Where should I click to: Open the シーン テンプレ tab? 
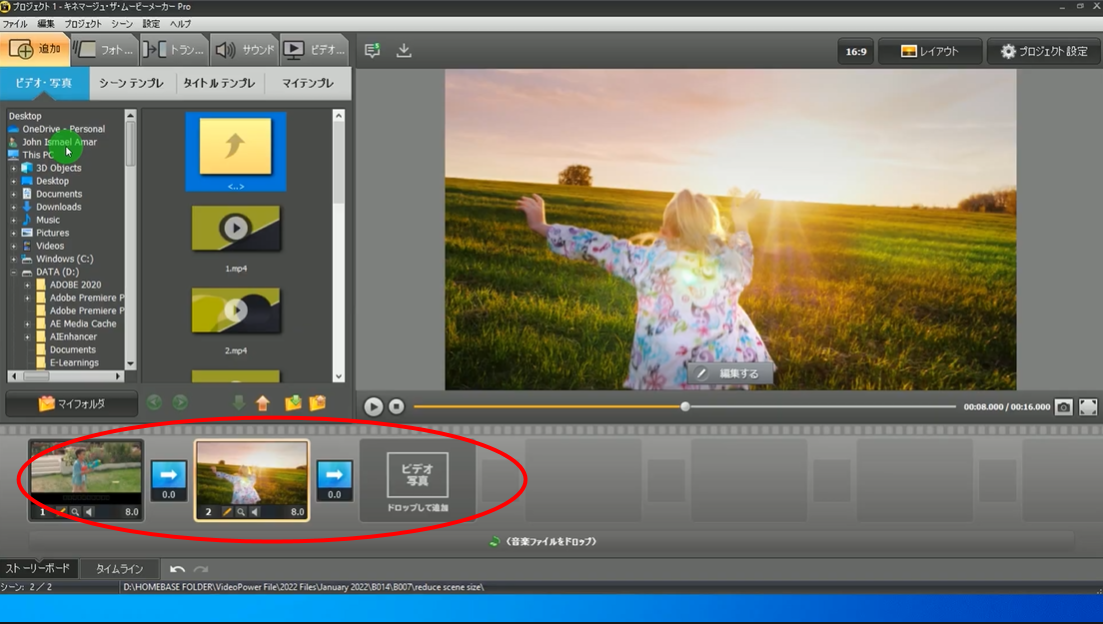132,83
